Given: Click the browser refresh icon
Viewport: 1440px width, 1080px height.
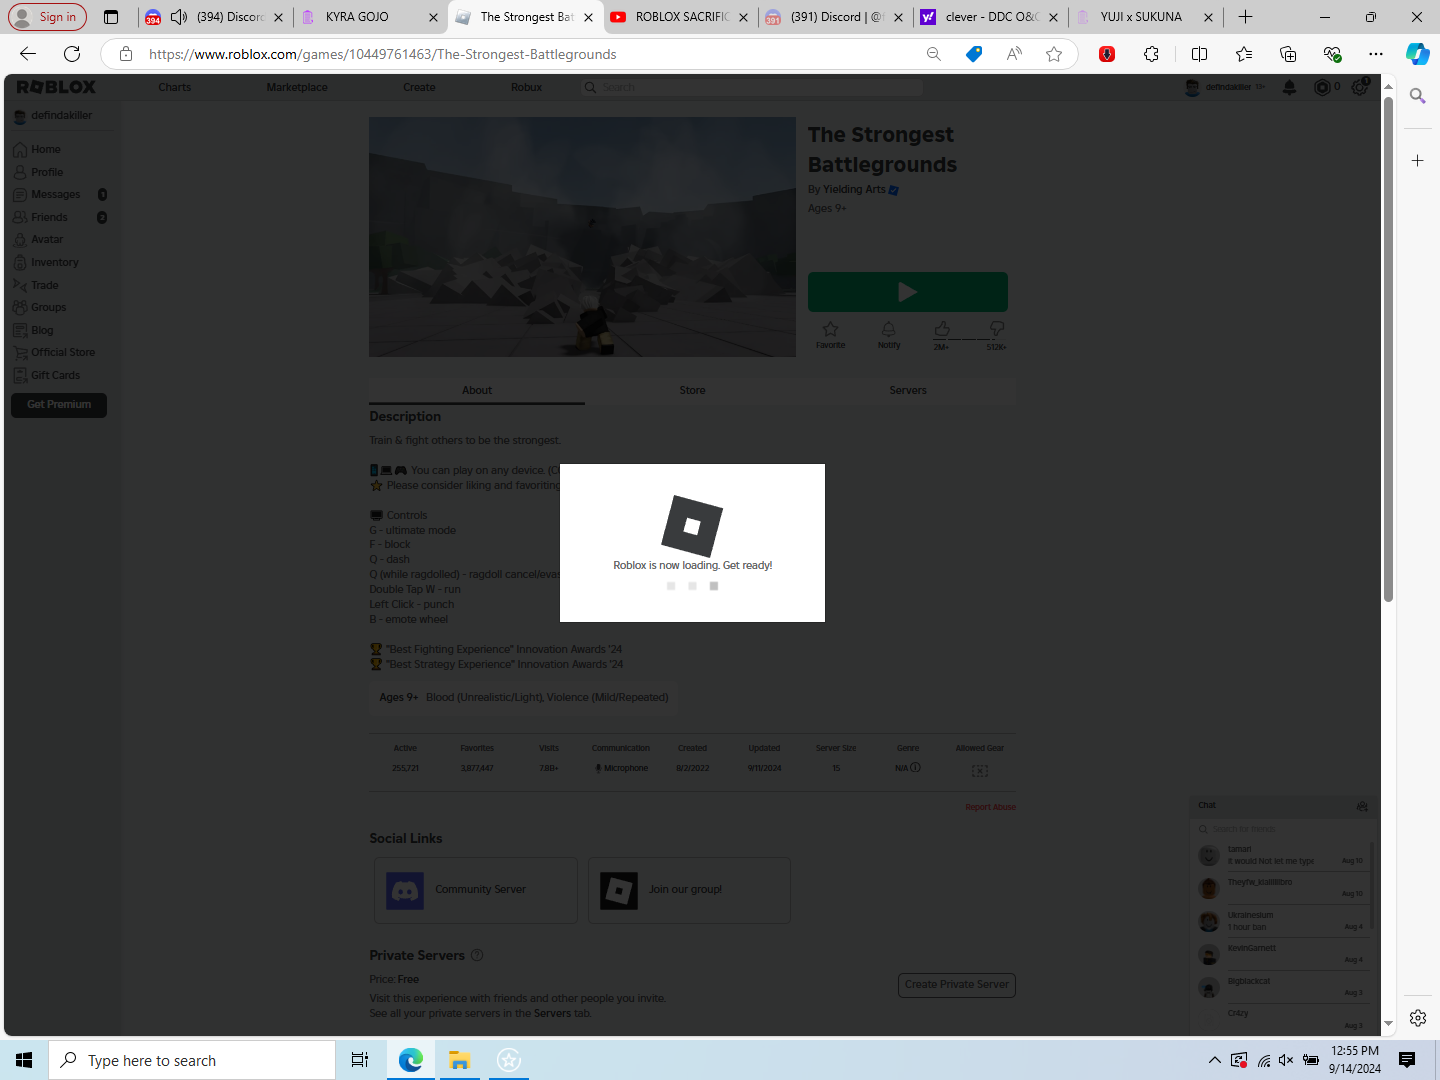Looking at the screenshot, I should (72, 54).
